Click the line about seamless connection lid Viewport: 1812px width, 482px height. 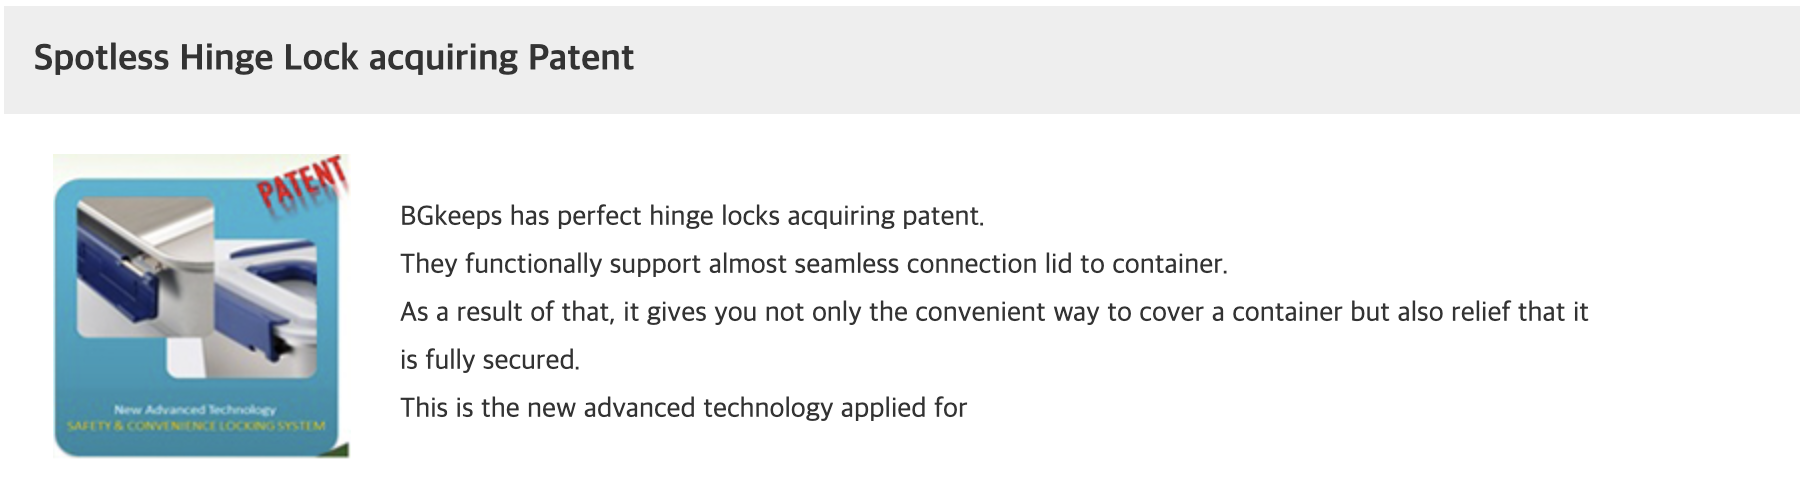(x=813, y=264)
